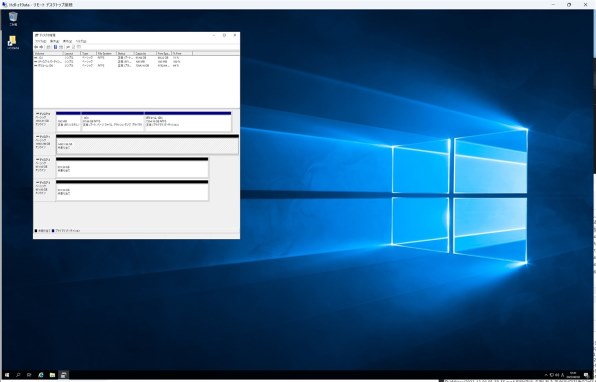The width and height of the screenshot is (596, 382).
Task: Open Help via the blue toolbar icon
Action: coord(55,47)
